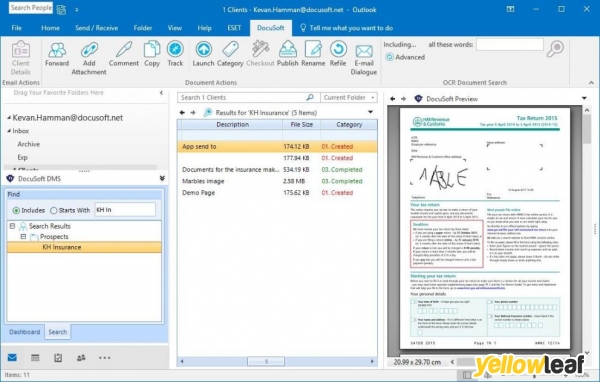
Task: Open People view icon
Action: (x=81, y=358)
